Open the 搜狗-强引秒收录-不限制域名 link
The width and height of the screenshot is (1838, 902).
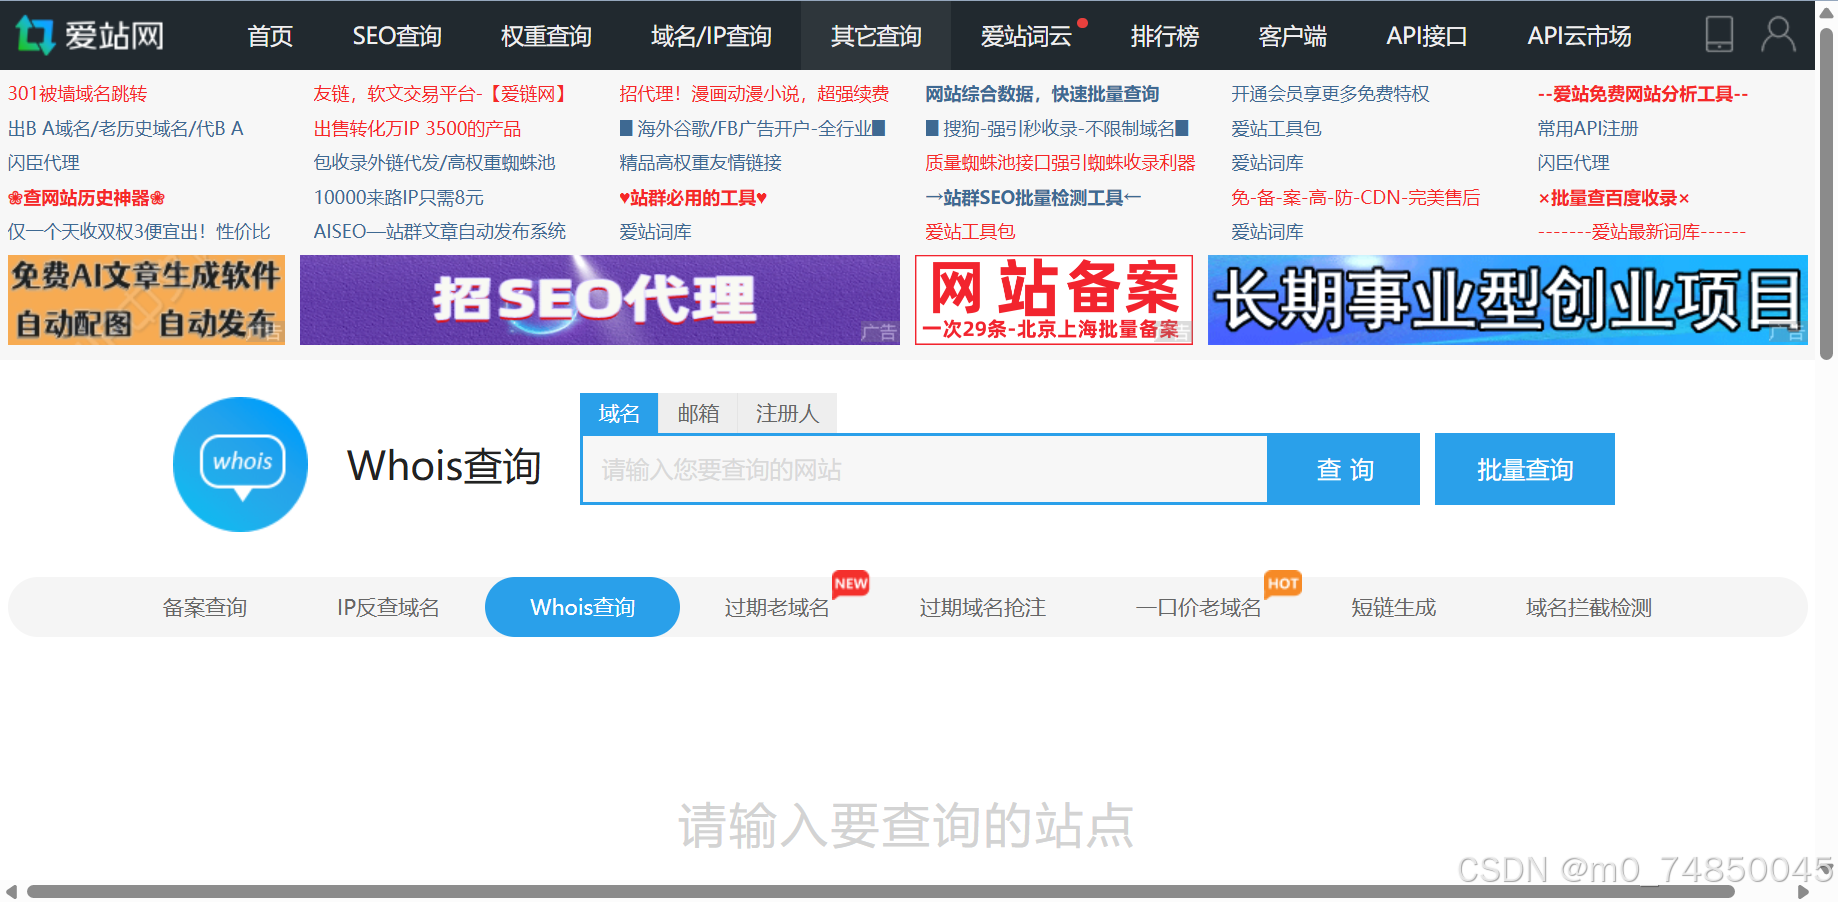(x=1057, y=128)
